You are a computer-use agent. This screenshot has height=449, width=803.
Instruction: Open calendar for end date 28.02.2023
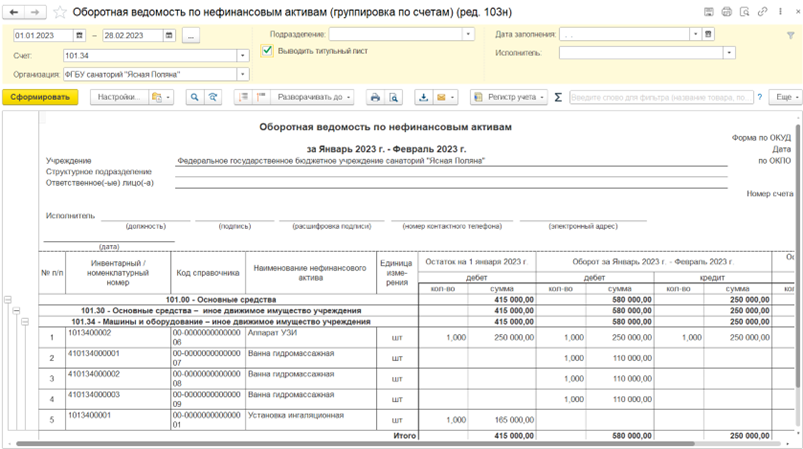point(168,35)
